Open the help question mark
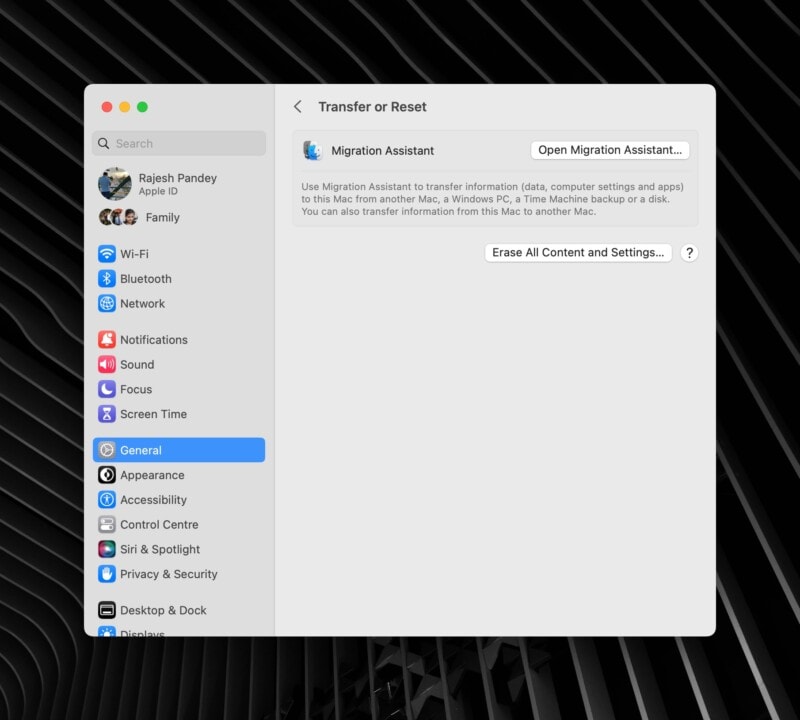The height and width of the screenshot is (720, 800). (689, 253)
